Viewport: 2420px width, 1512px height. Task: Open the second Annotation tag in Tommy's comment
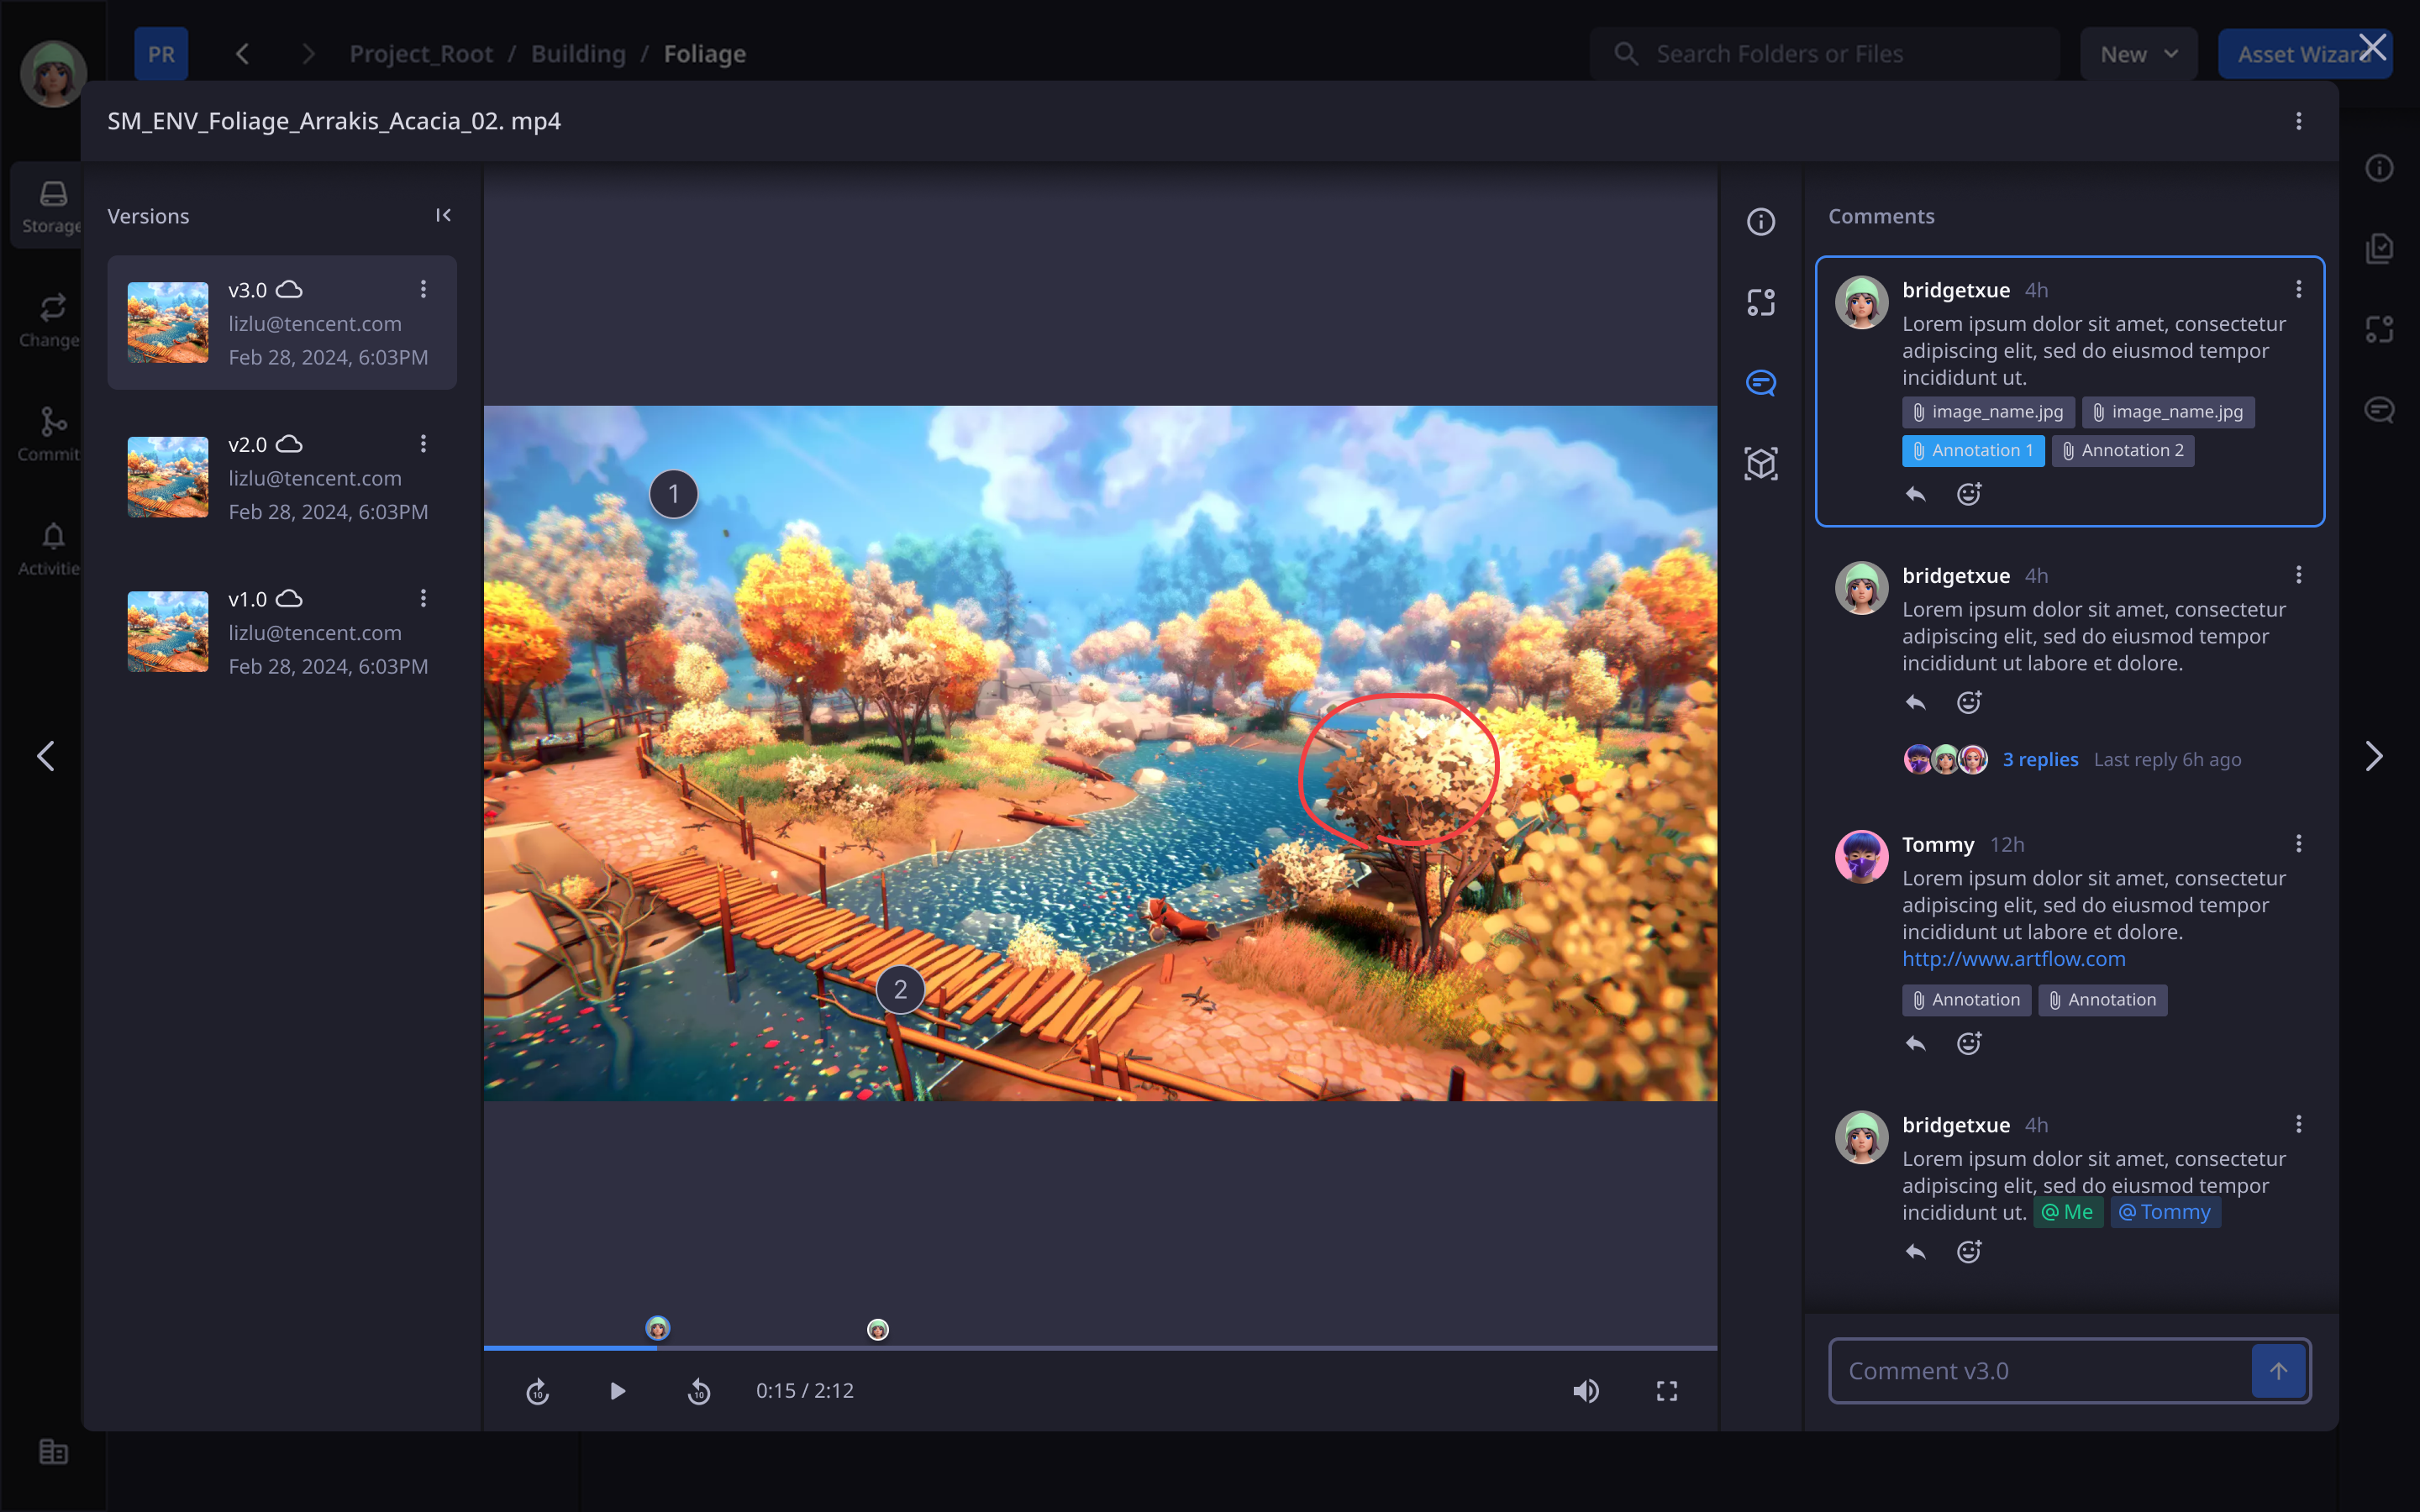tap(2102, 1000)
